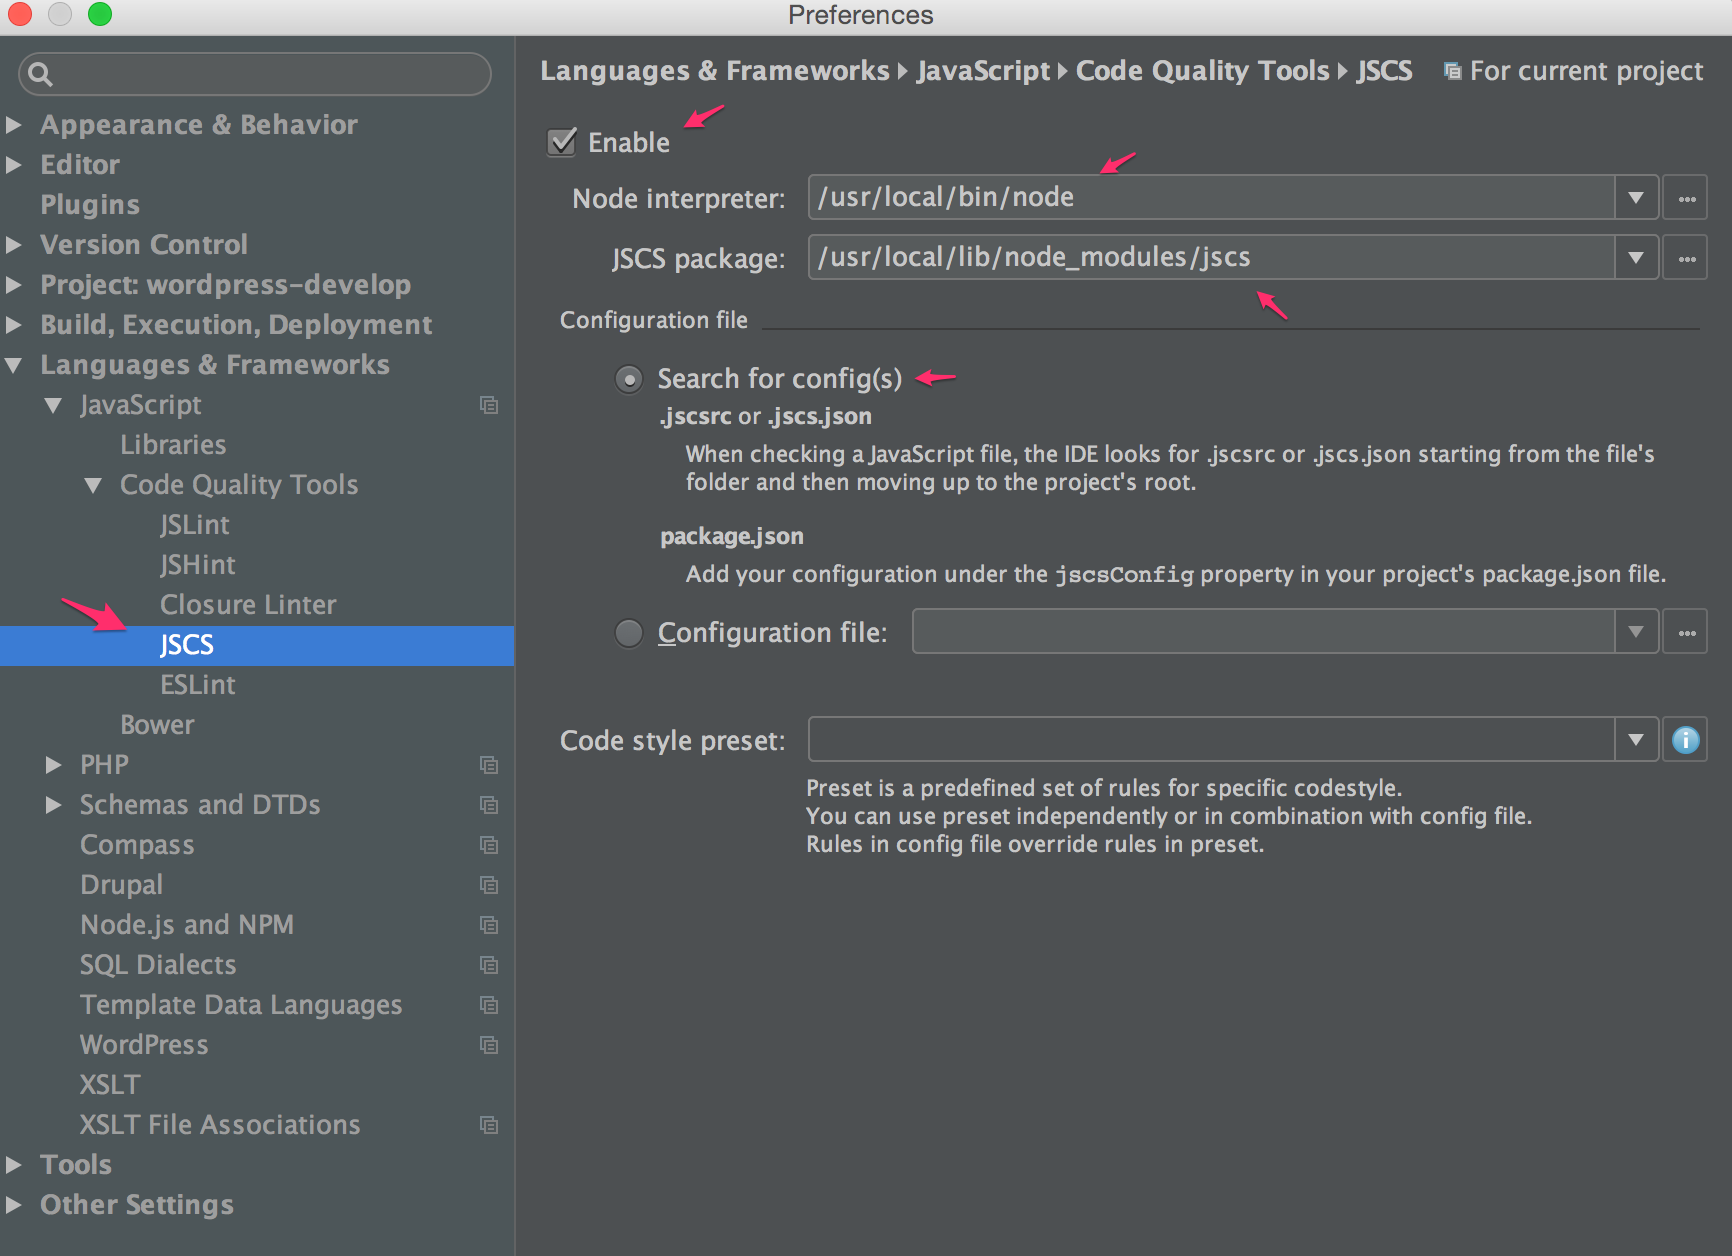Select the Search for config(s) radio button
This screenshot has height=1256, width=1732.
coord(629,379)
